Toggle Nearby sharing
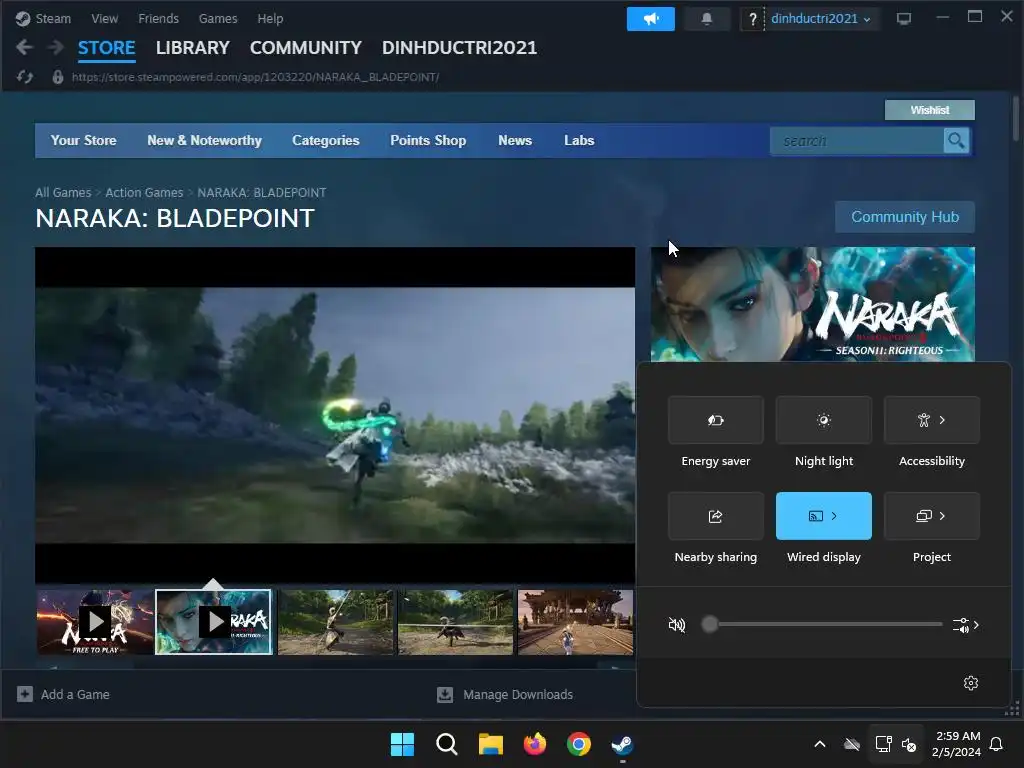Screen dimensions: 1024x768 point(716,516)
